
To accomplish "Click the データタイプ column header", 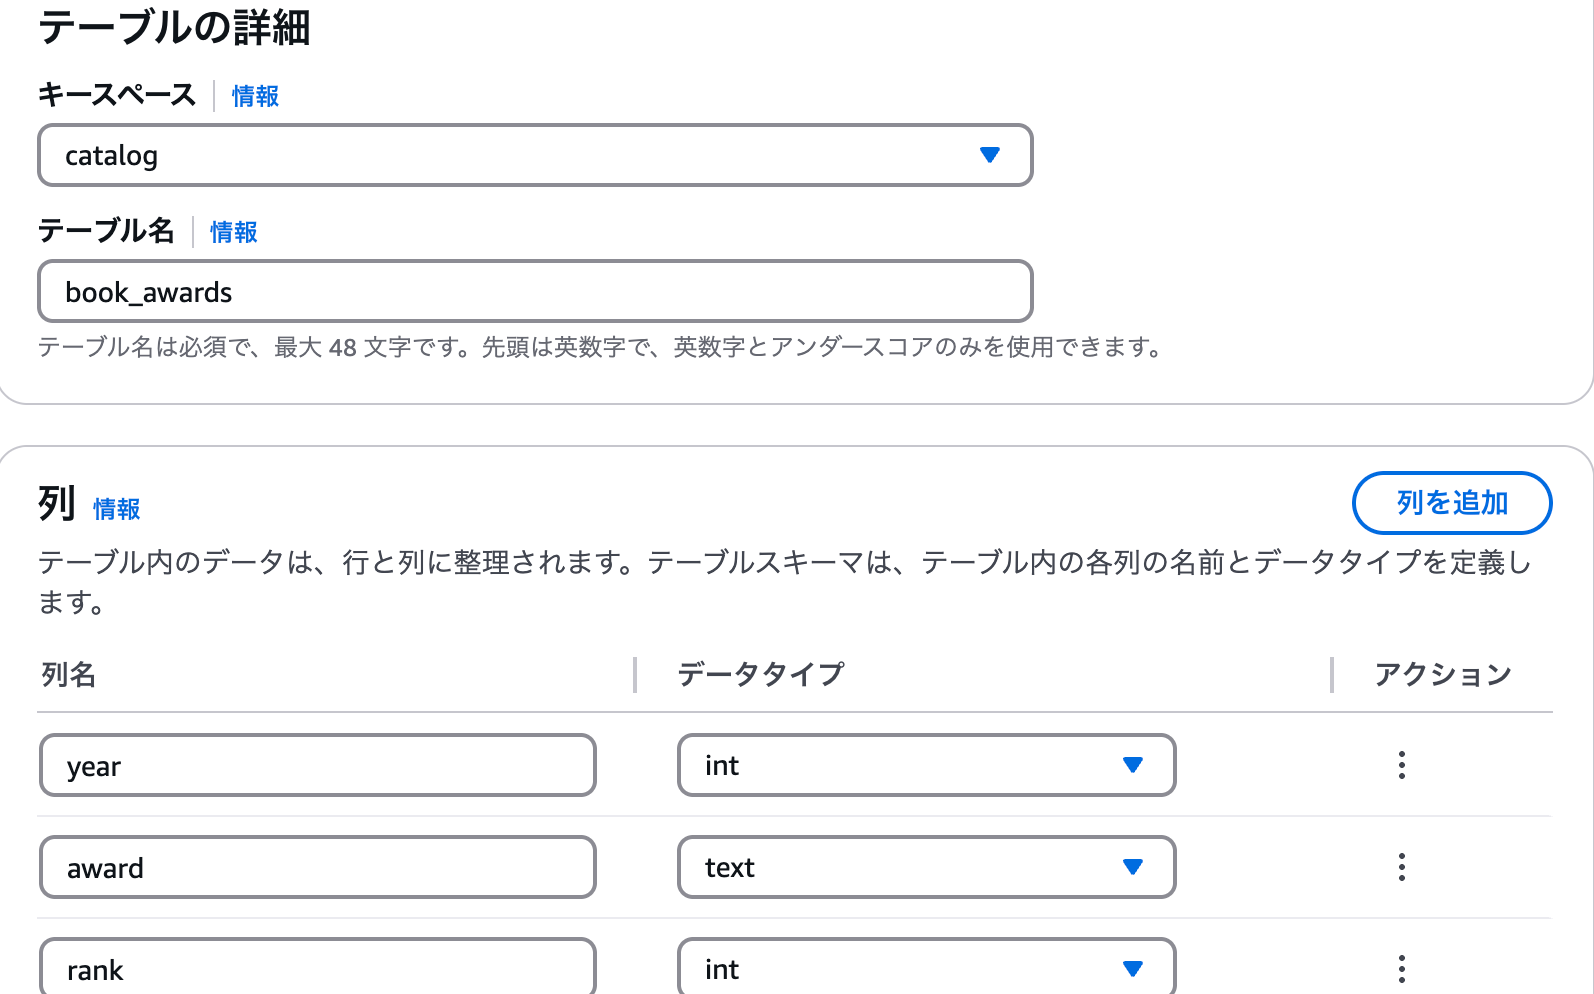I will tap(761, 674).
